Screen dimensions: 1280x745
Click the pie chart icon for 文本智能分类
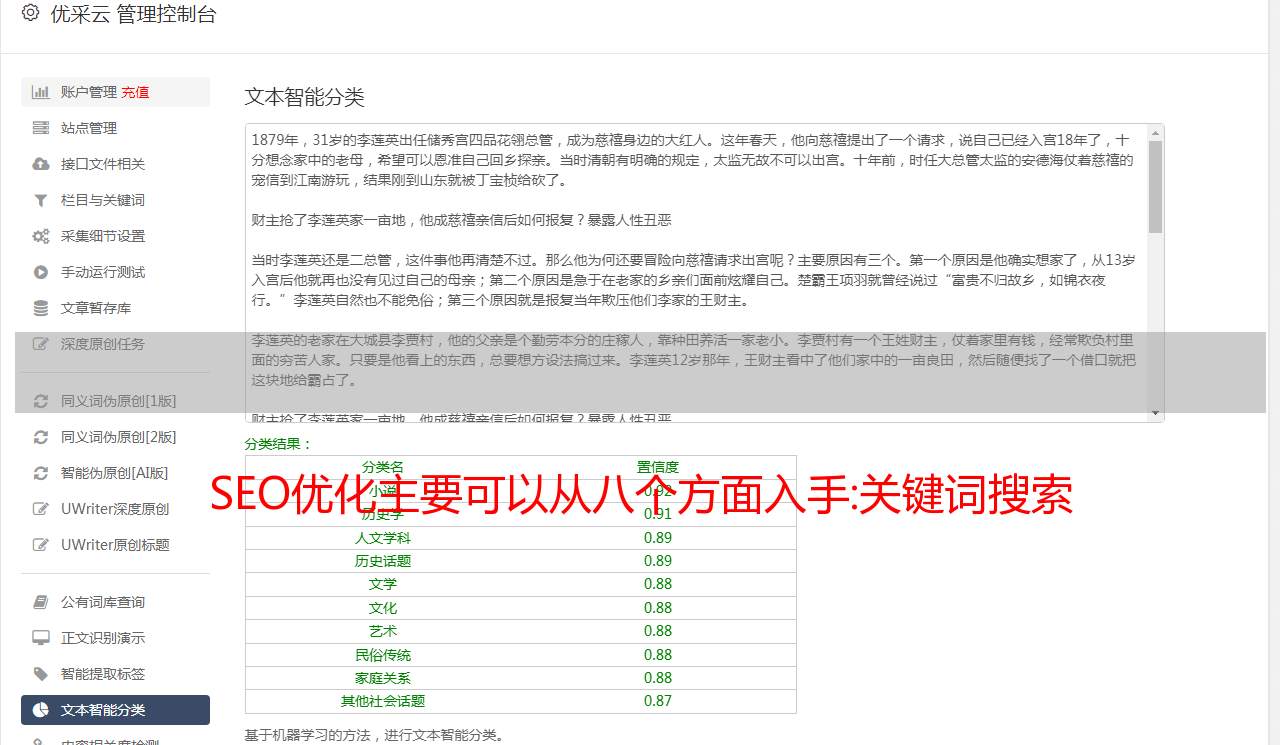pos(41,710)
